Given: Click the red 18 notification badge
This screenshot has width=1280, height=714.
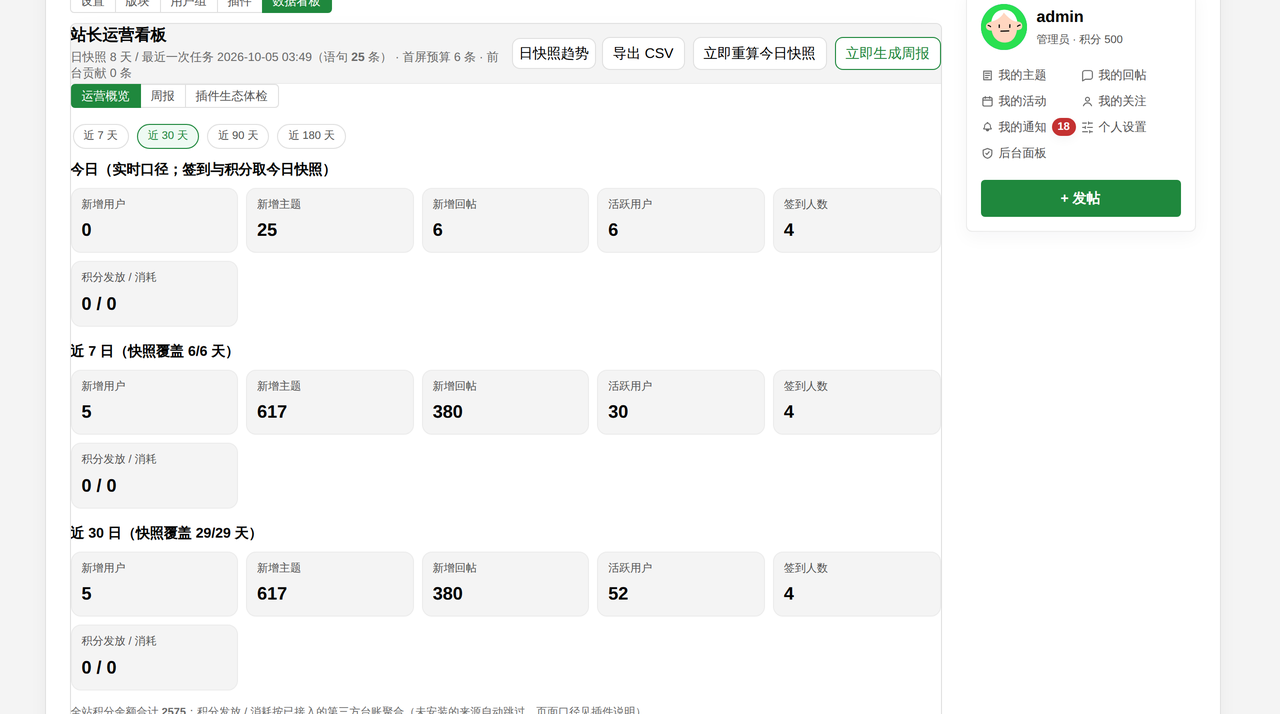Looking at the screenshot, I should [1064, 127].
